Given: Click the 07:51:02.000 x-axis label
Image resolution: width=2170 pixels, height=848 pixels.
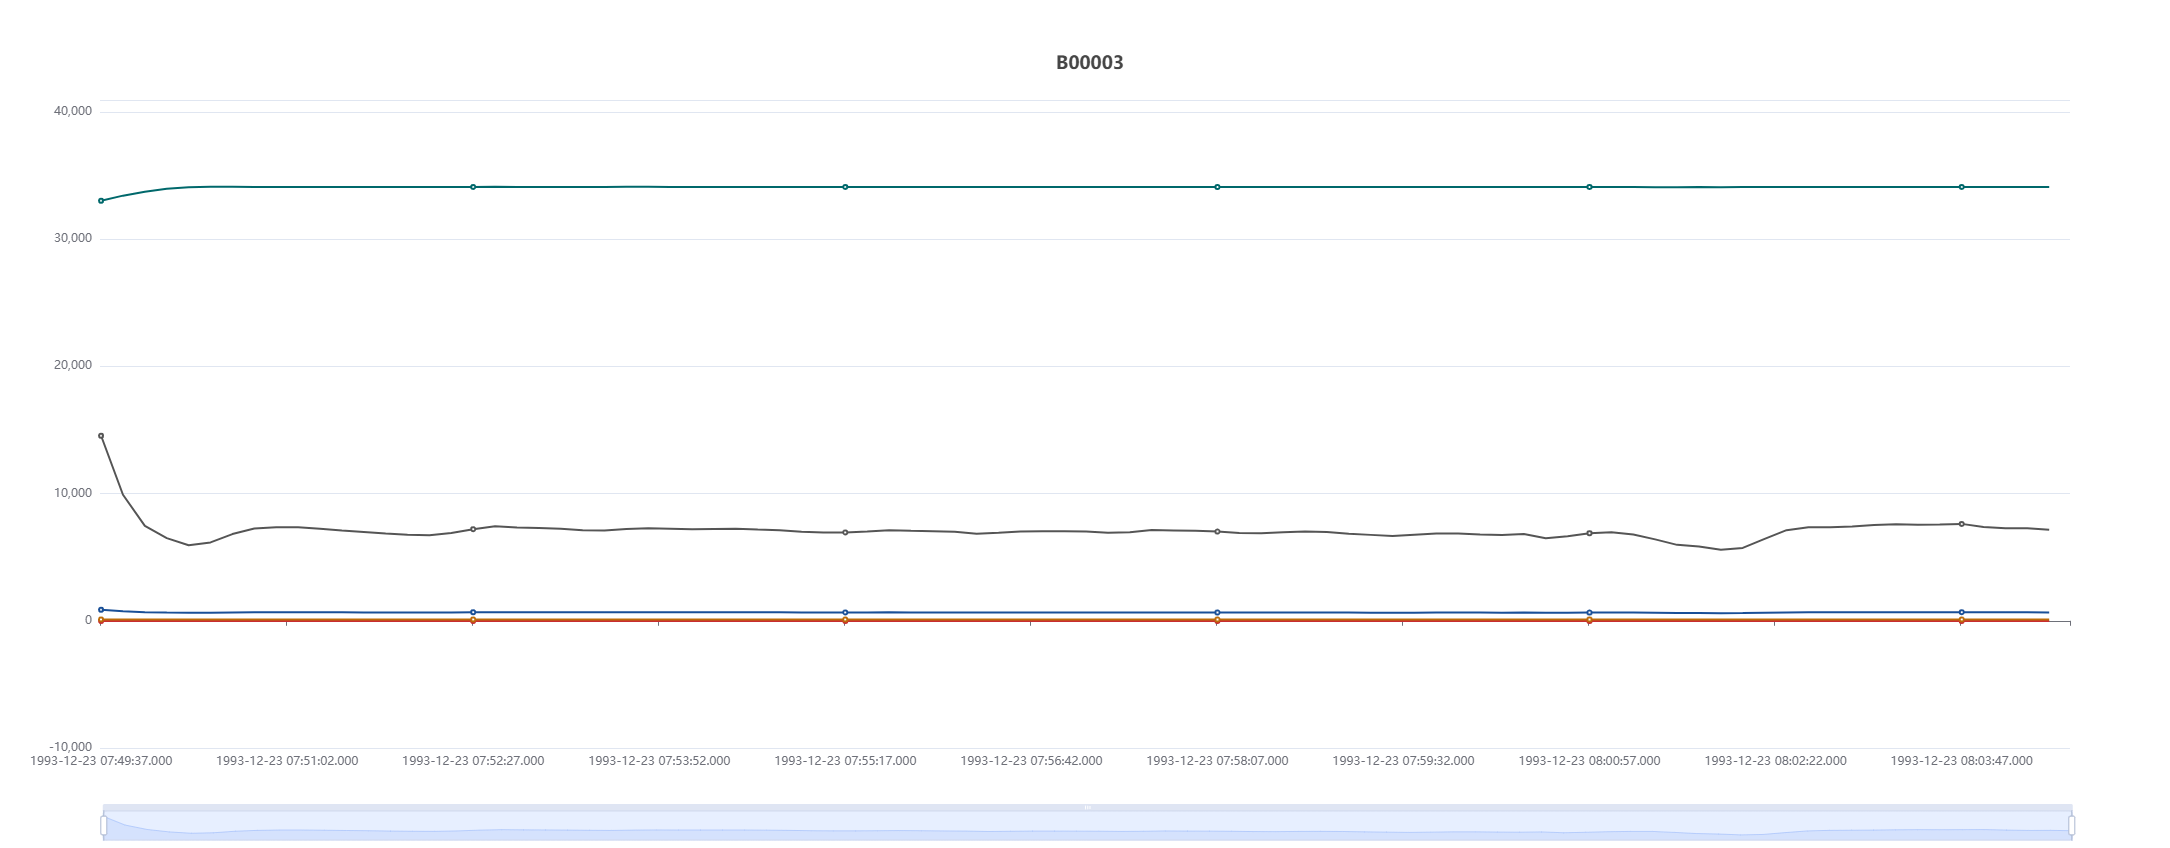Looking at the screenshot, I should [x=287, y=761].
